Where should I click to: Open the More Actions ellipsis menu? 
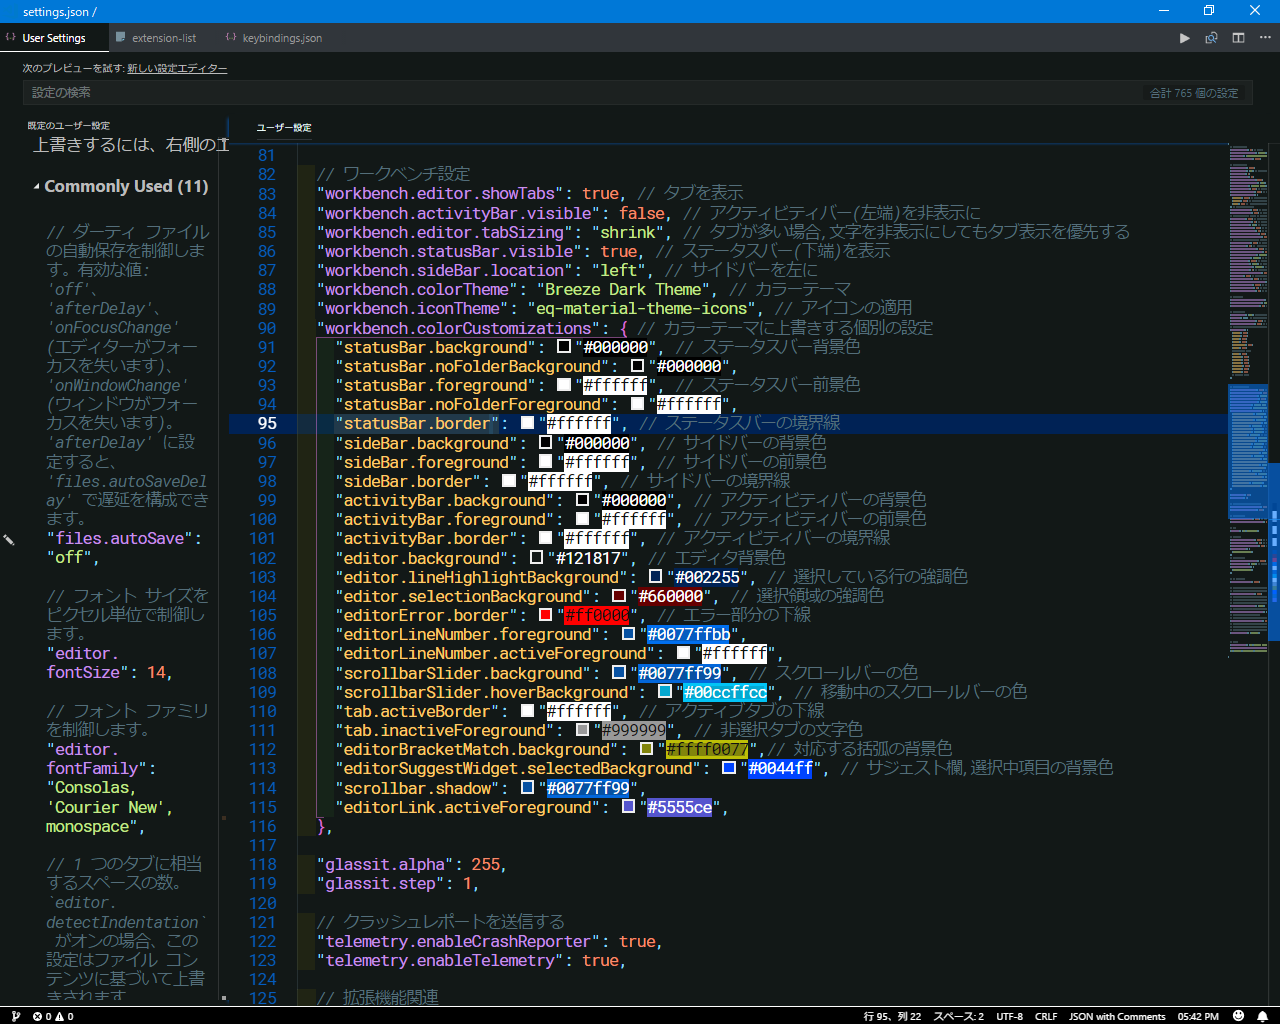pyautogui.click(x=1264, y=37)
